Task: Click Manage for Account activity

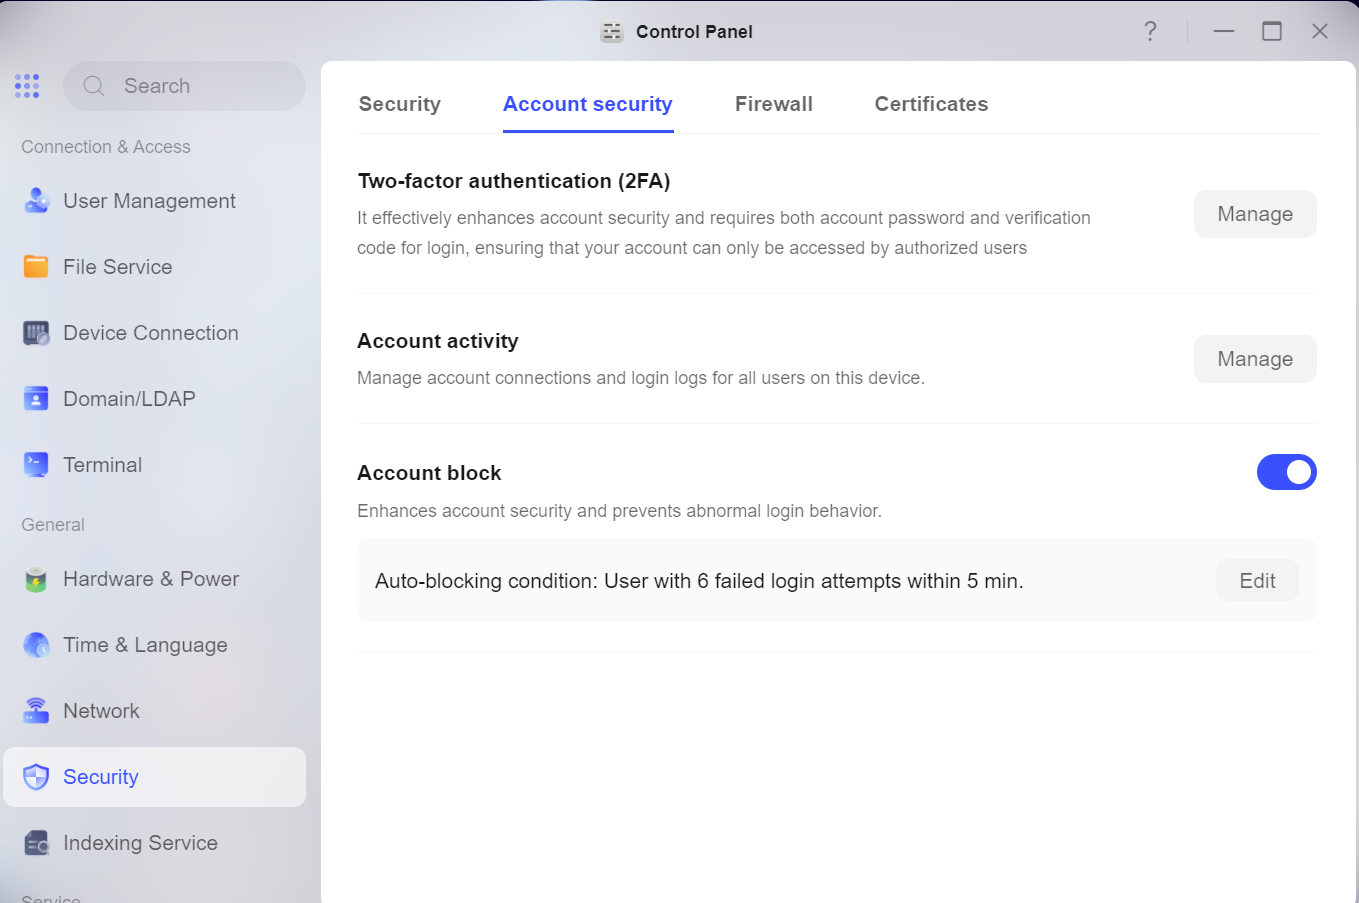Action: point(1255,359)
